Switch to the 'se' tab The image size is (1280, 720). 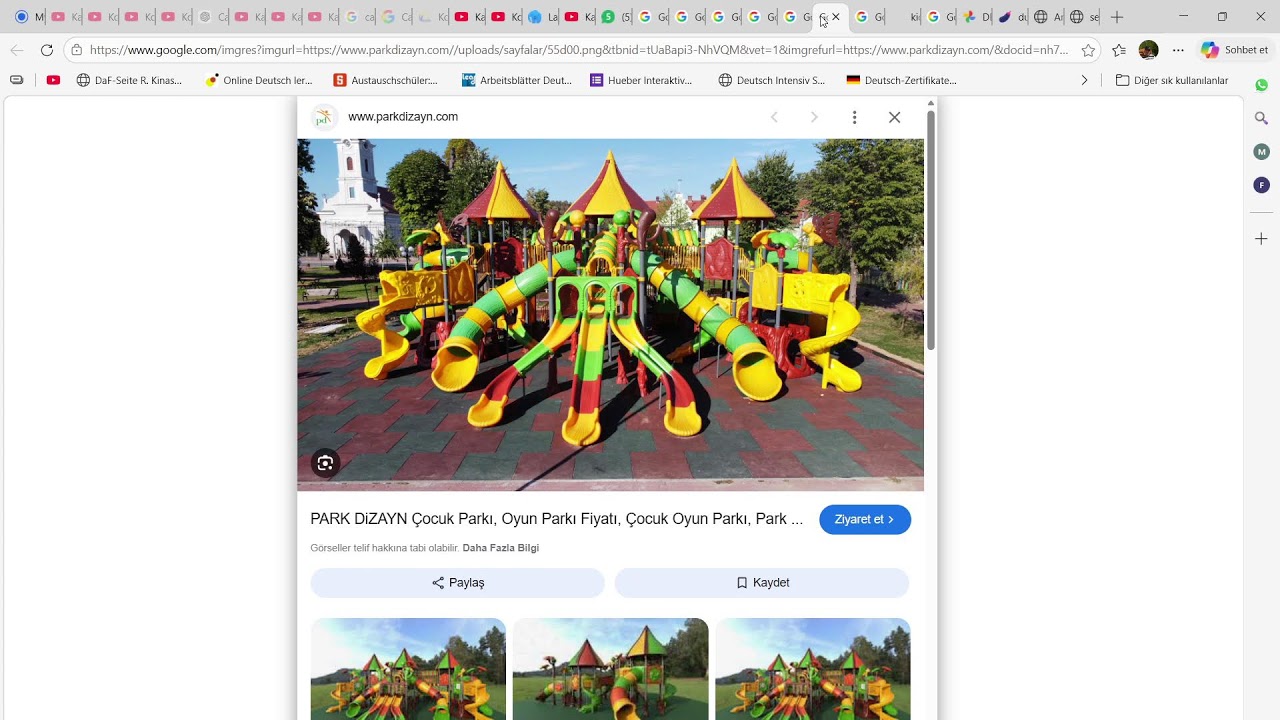pyautogui.click(x=1084, y=17)
